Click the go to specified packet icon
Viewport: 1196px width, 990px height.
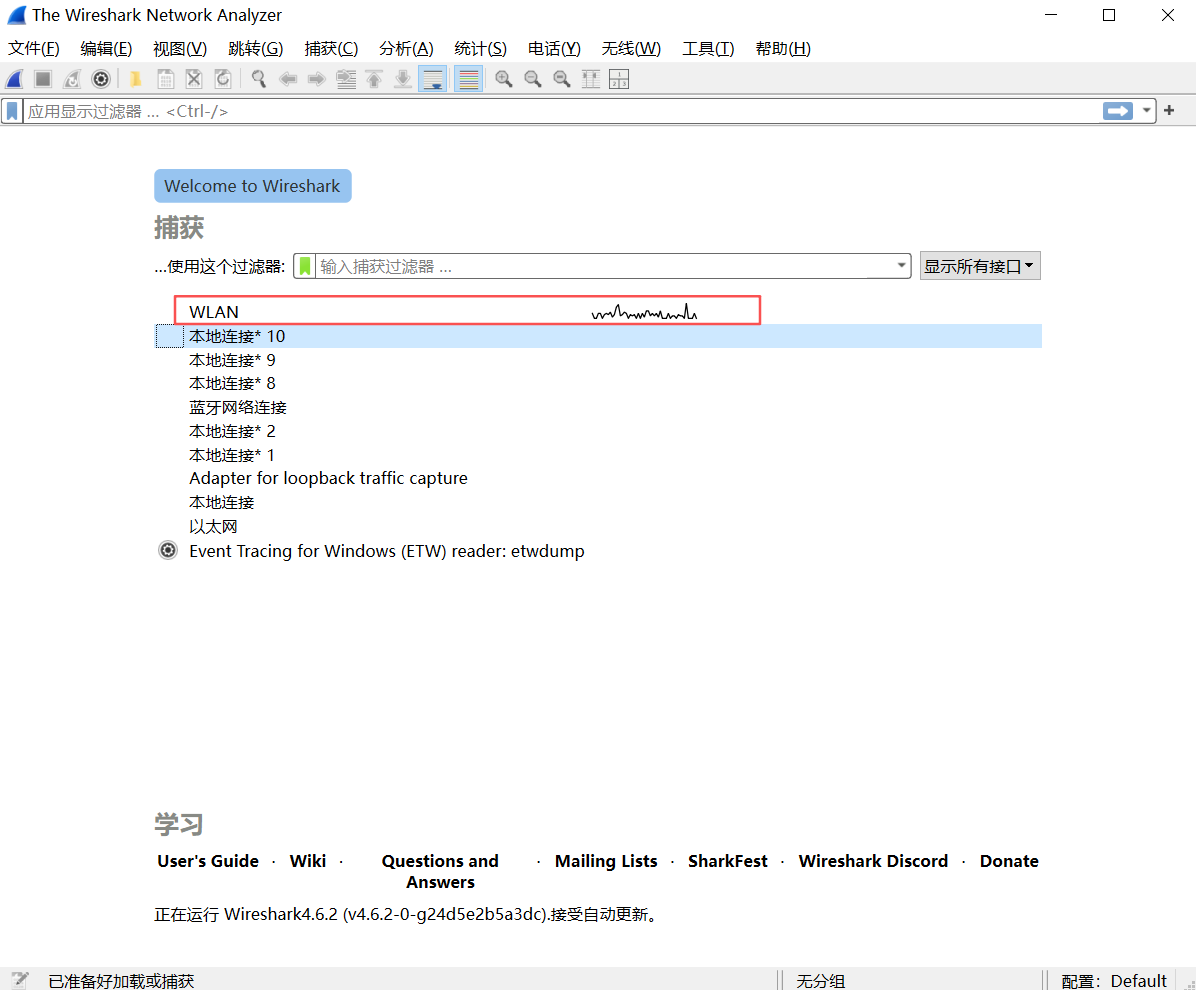pyautogui.click(x=346, y=79)
